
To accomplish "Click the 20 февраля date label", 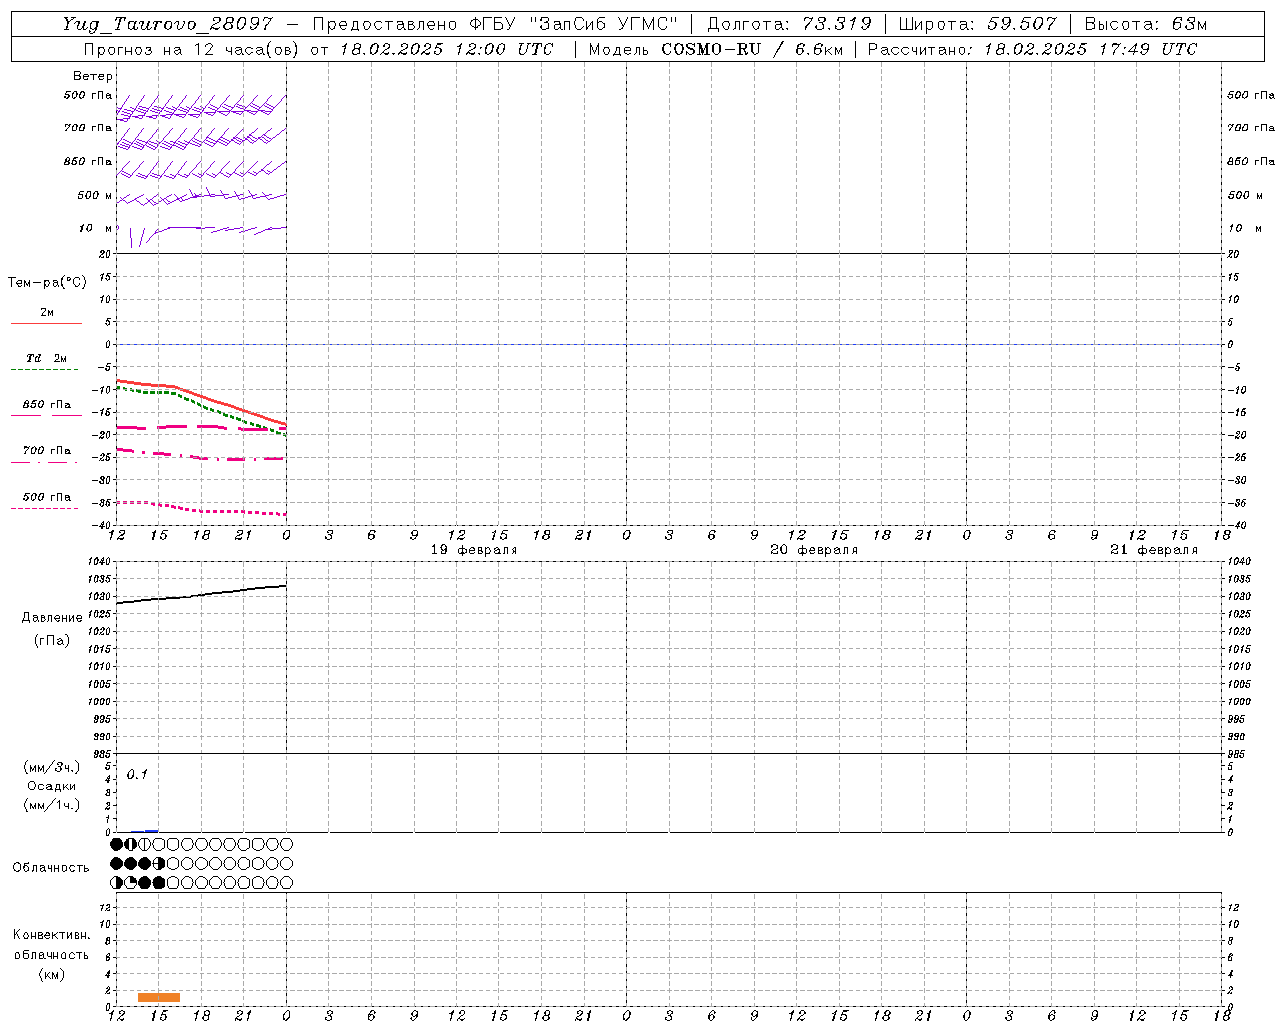I will [x=814, y=550].
